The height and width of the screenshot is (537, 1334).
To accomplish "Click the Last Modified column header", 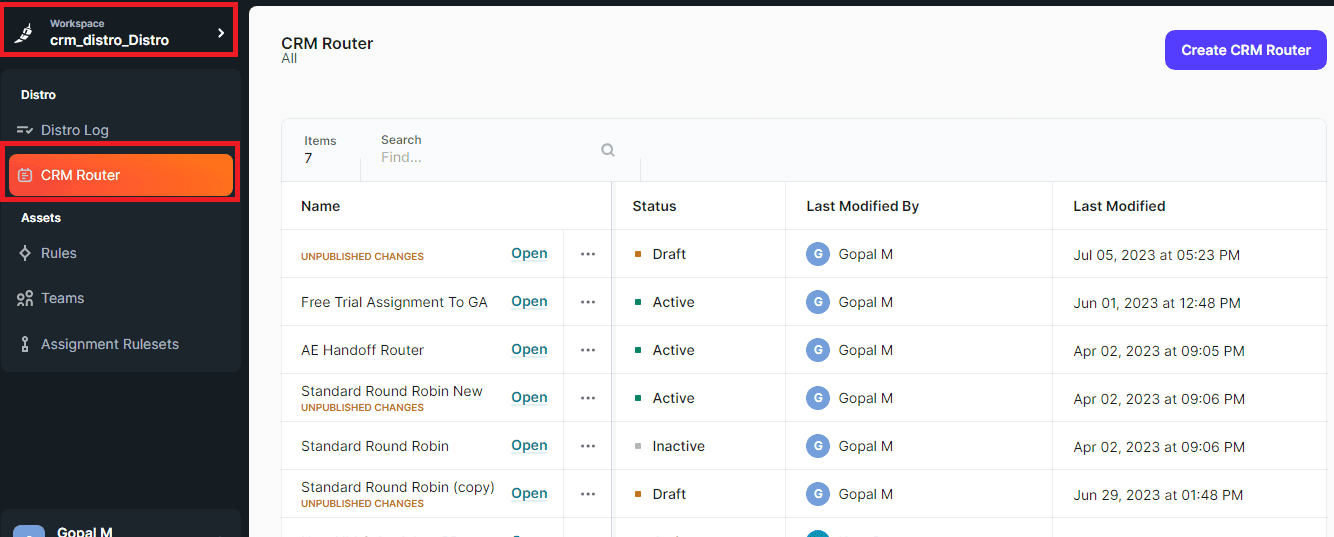I will pos(1119,206).
